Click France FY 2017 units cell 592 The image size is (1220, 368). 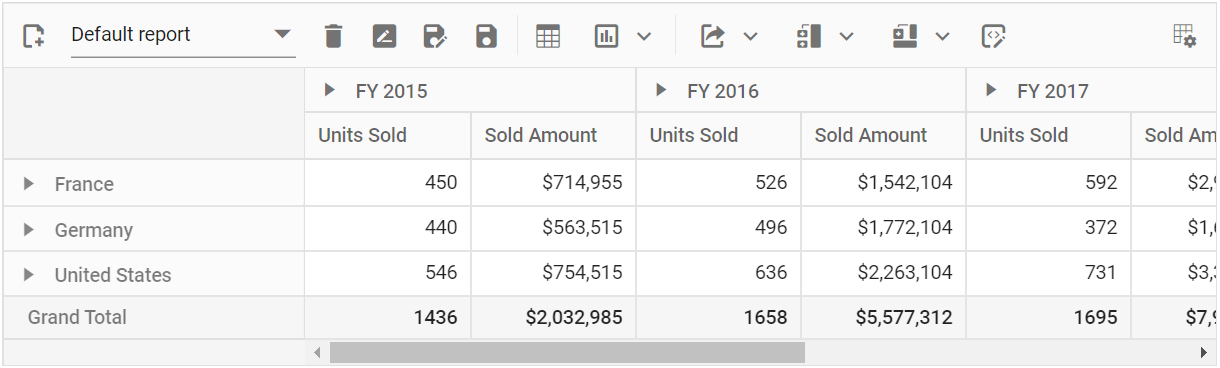(1048, 183)
